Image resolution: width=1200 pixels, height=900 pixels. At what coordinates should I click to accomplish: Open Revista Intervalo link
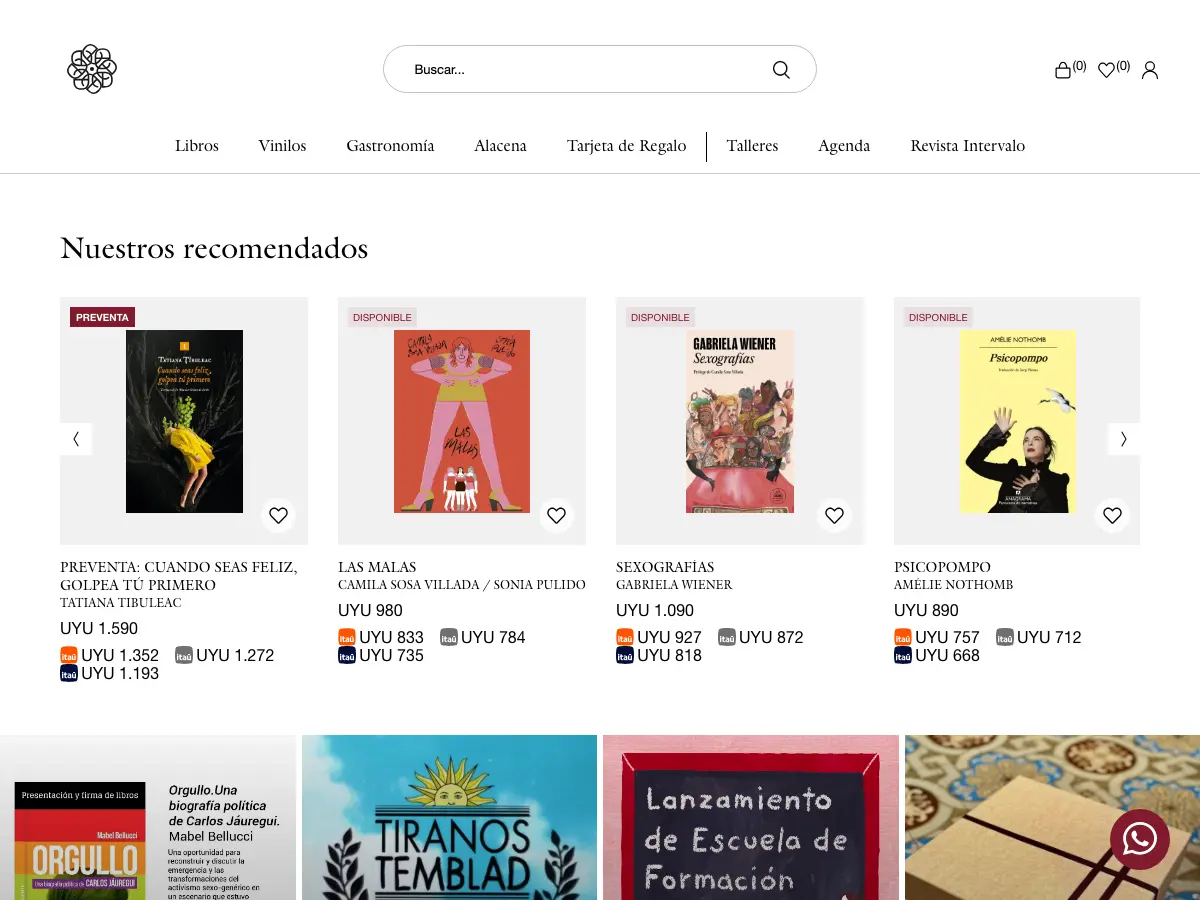pyautogui.click(x=967, y=146)
